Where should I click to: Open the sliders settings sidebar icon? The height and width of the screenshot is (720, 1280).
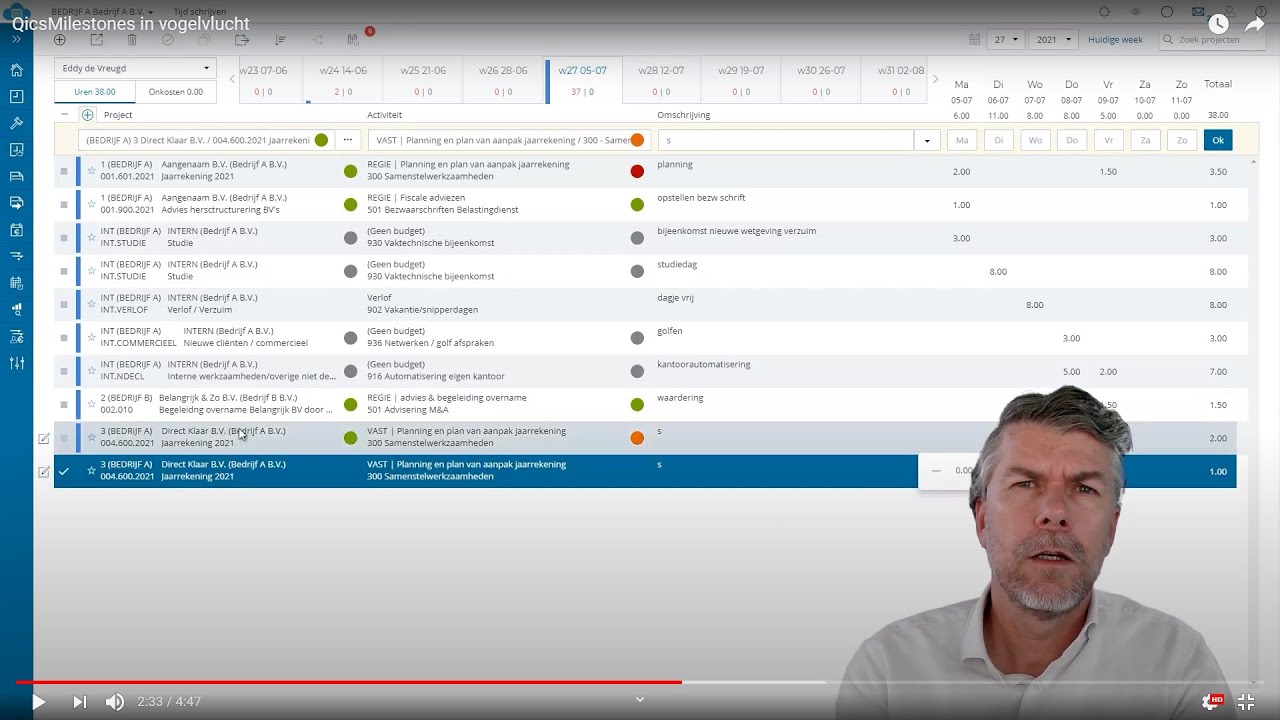point(17,363)
